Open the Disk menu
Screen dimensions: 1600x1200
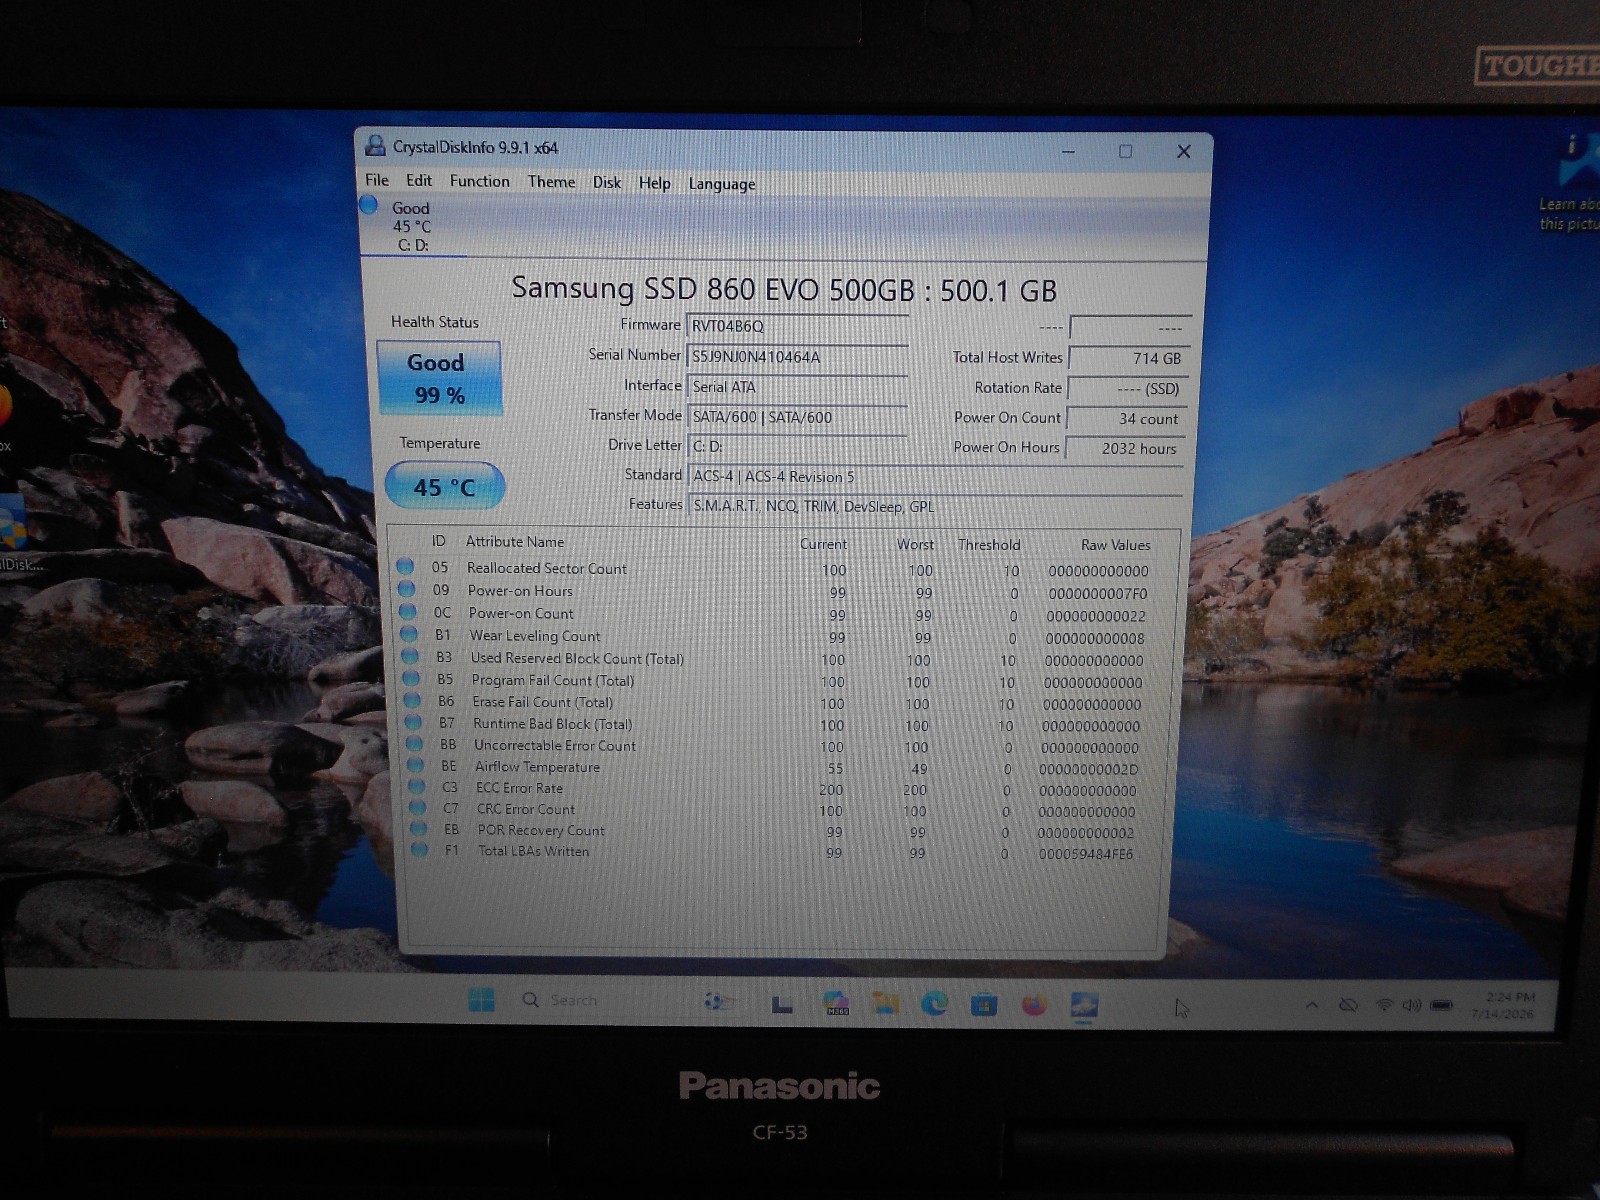click(606, 182)
